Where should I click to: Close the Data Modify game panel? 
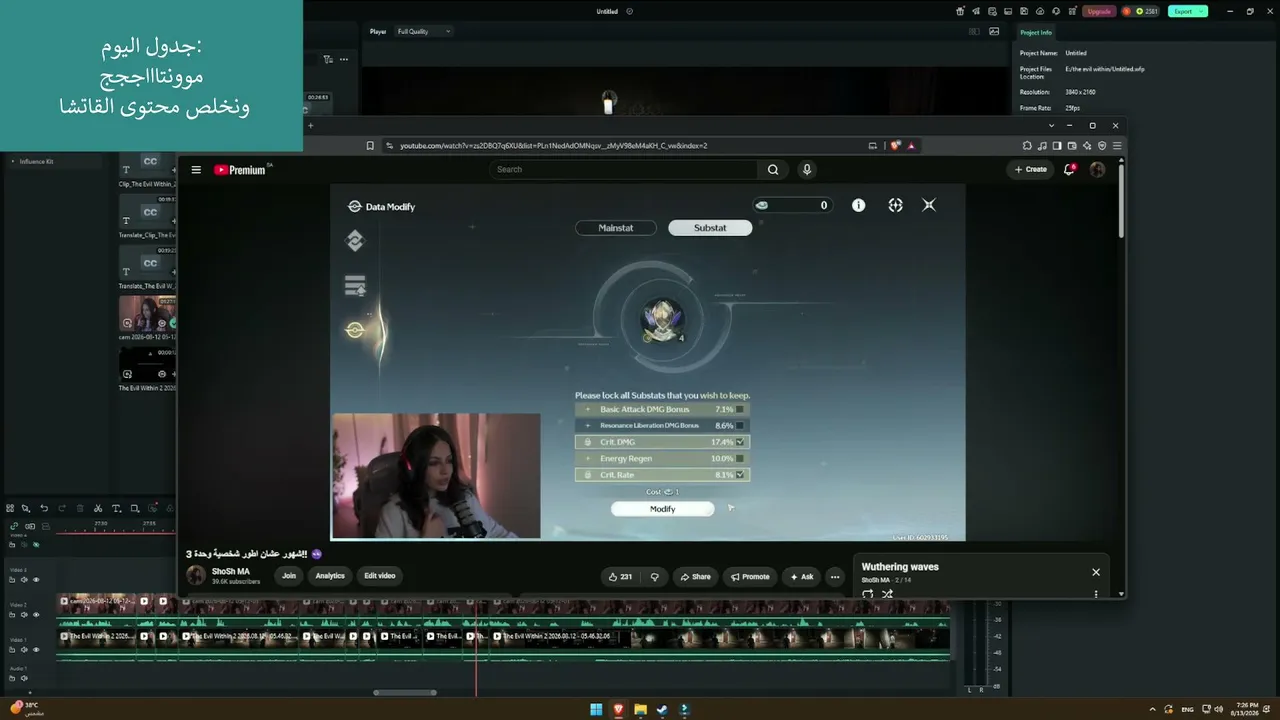point(929,205)
